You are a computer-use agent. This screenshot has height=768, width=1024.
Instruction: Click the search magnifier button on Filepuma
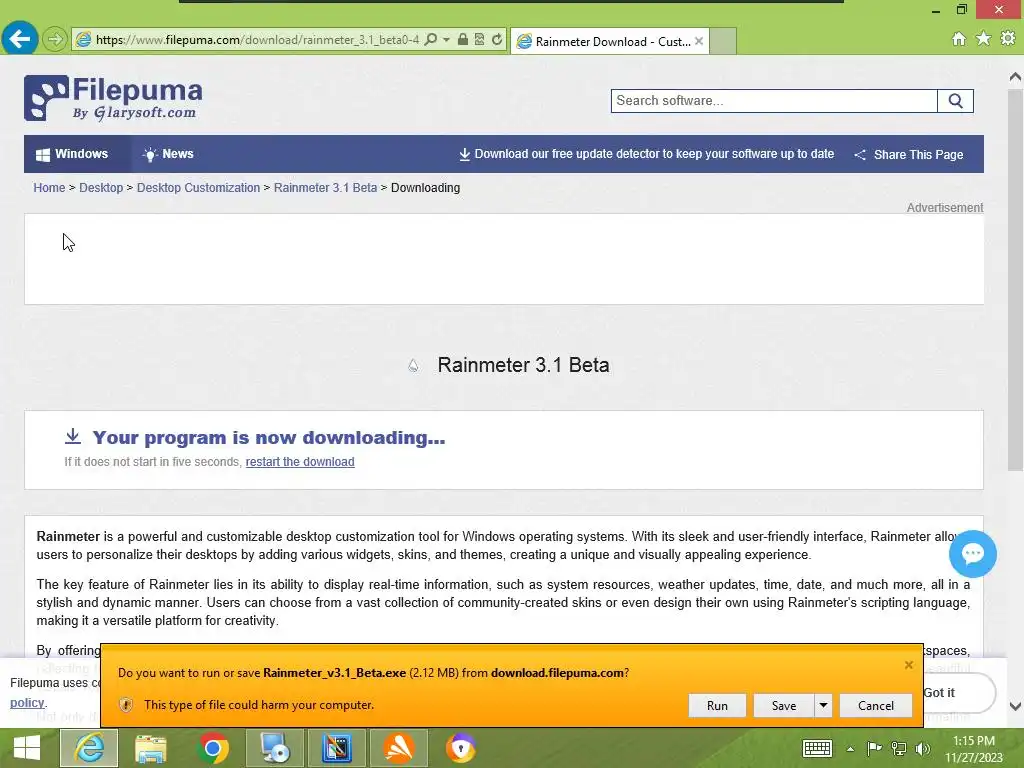tap(955, 101)
